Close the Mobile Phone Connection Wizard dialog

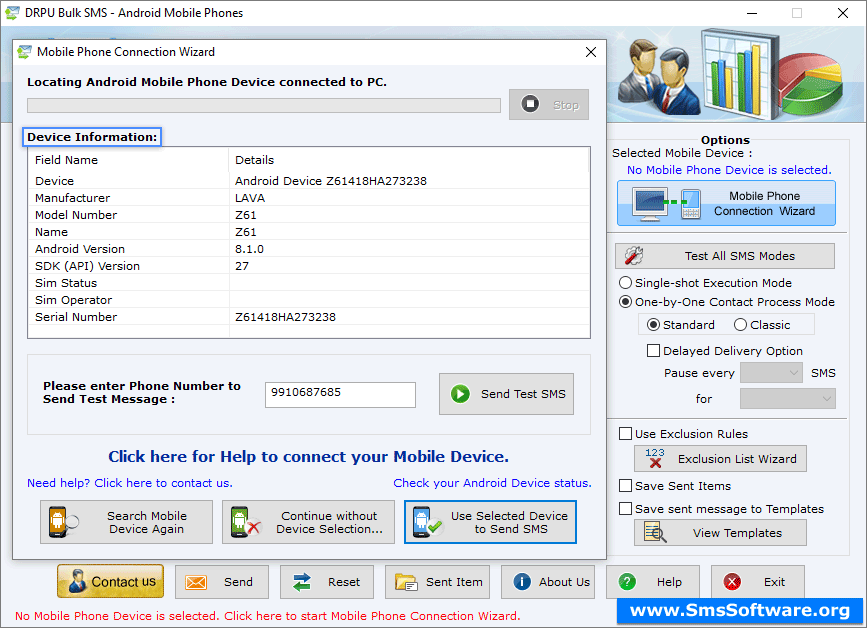591,52
